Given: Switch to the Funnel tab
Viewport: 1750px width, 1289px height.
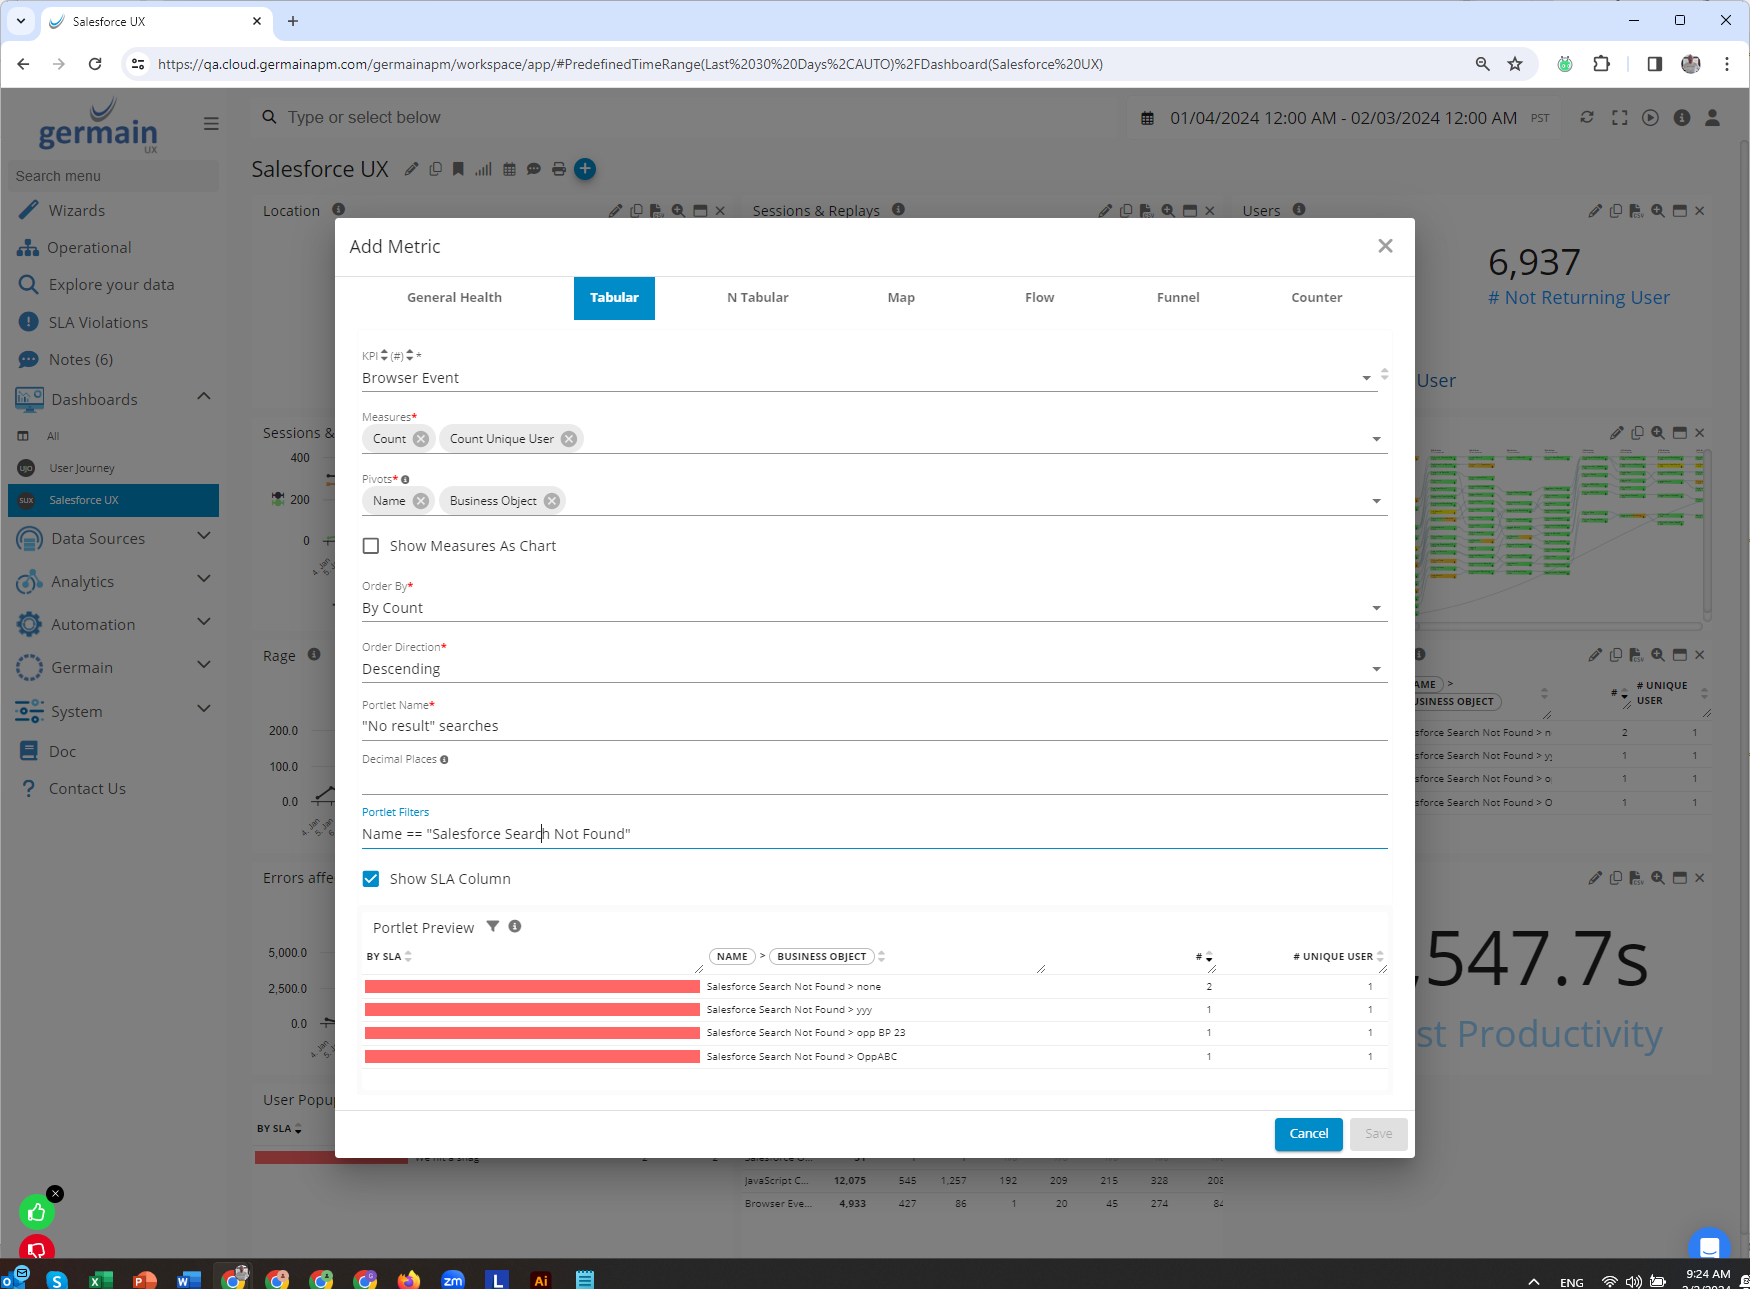Looking at the screenshot, I should 1177,298.
